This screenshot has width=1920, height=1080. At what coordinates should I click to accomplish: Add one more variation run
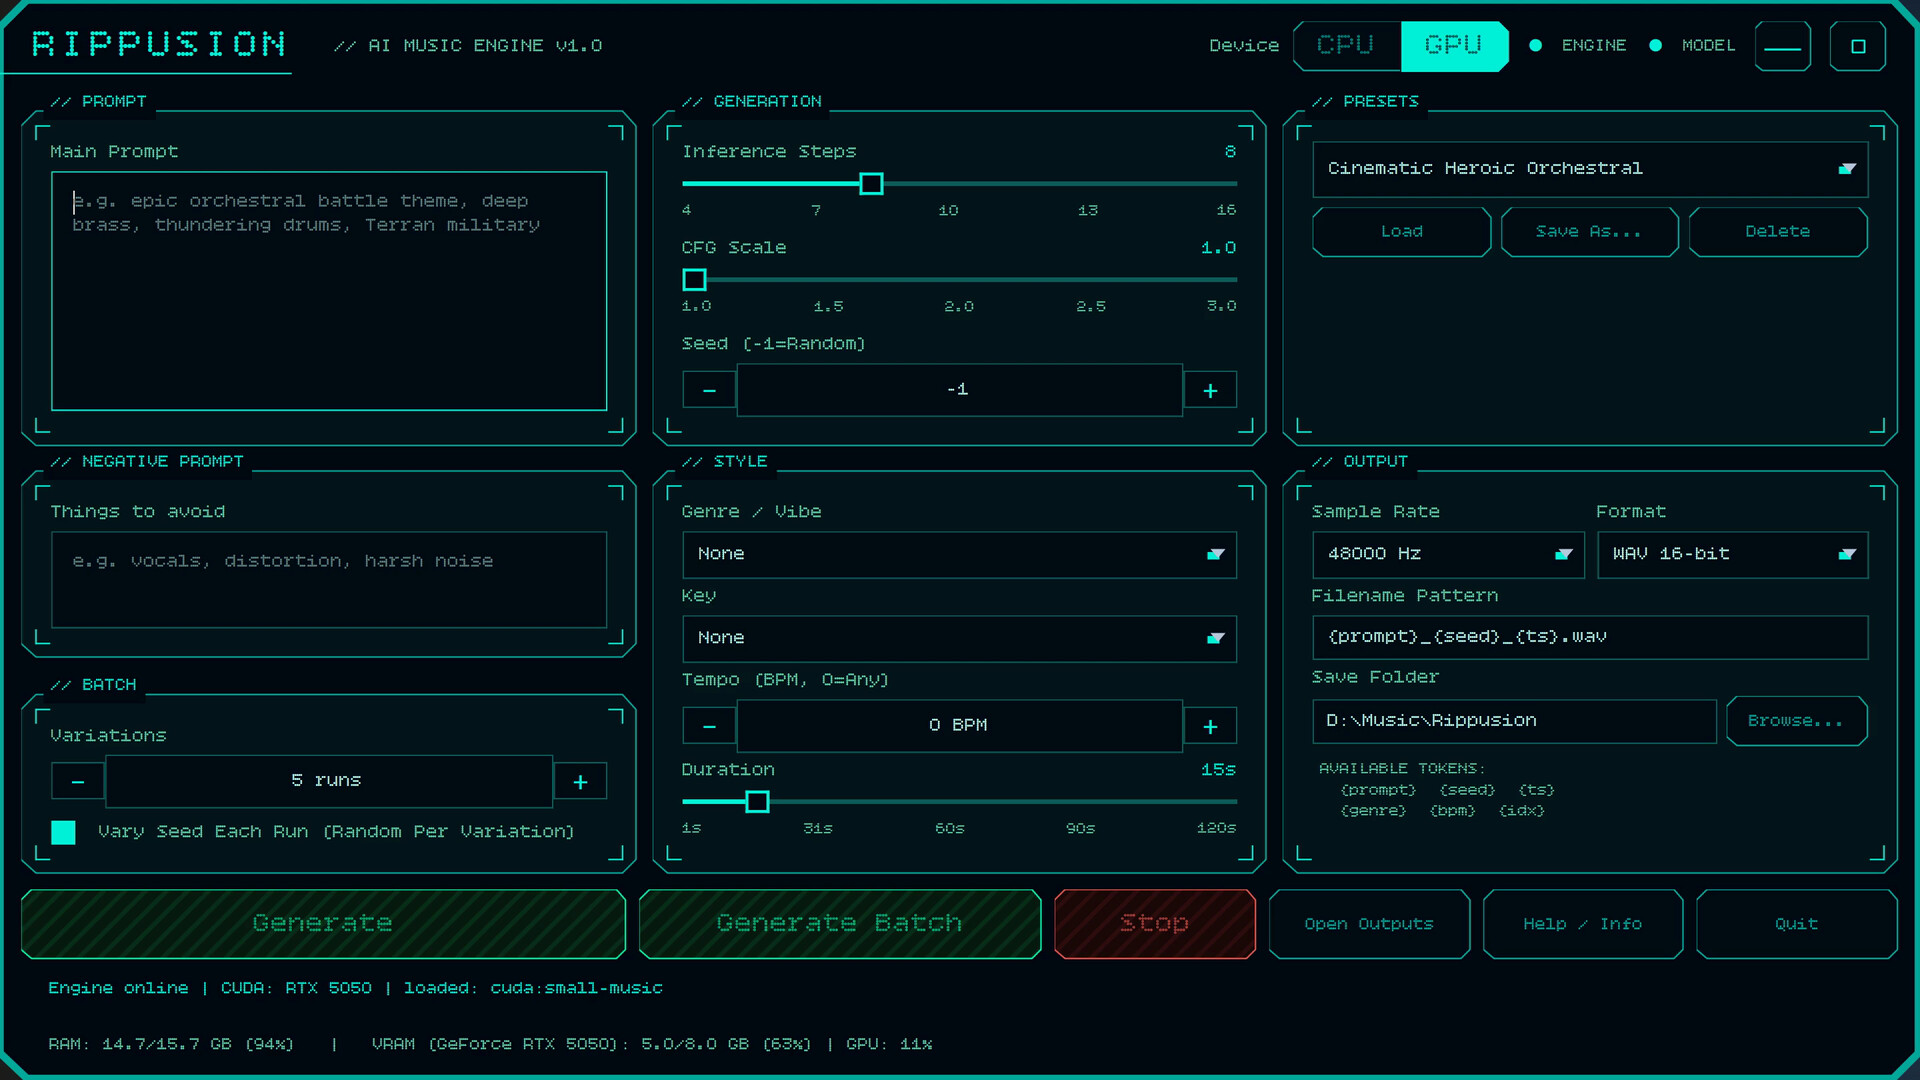pos(580,781)
